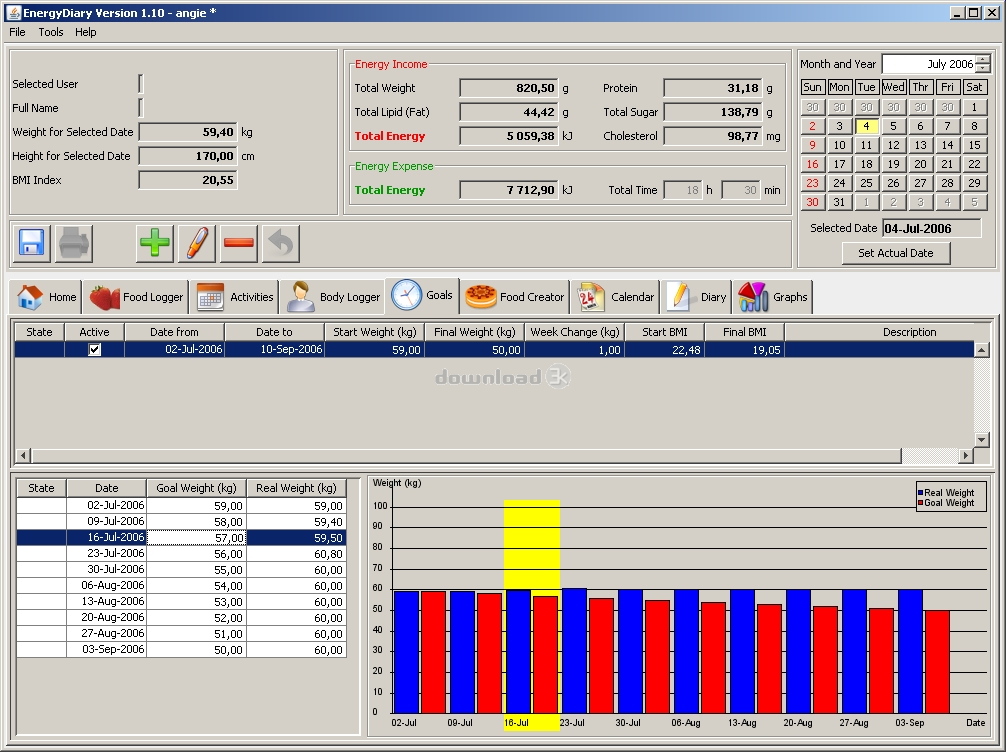The height and width of the screenshot is (752, 1006).
Task: Click the printer icon
Action: tap(74, 242)
